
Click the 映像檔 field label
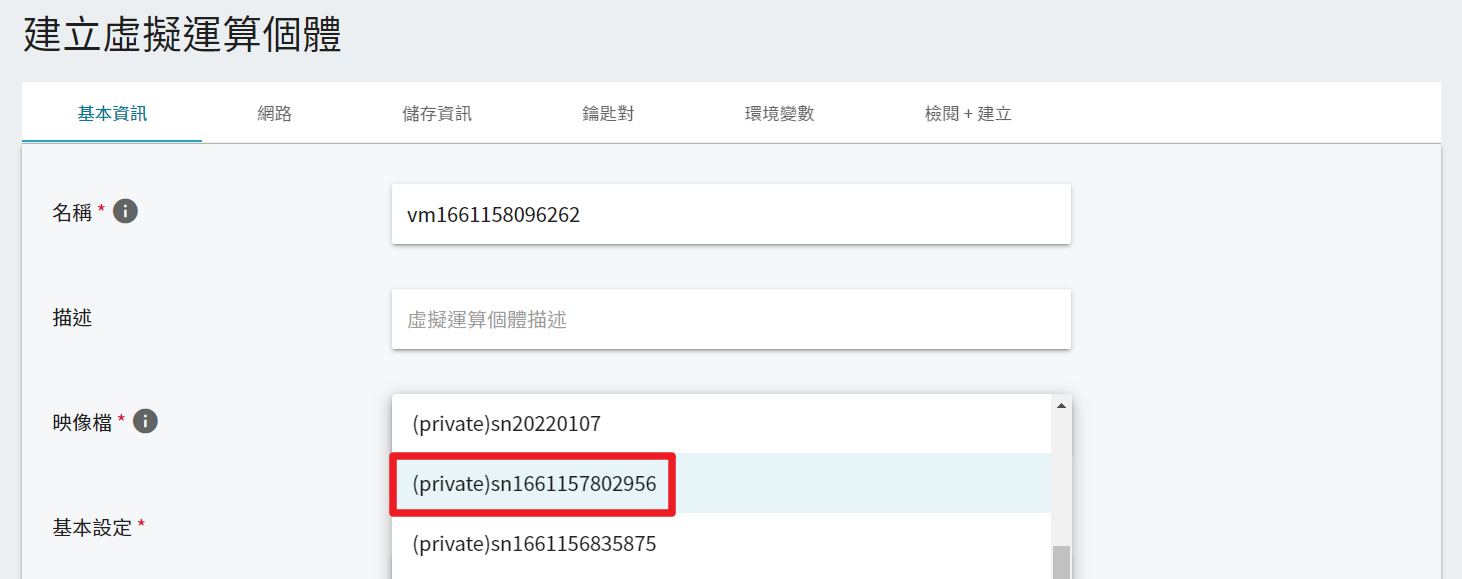(82, 422)
